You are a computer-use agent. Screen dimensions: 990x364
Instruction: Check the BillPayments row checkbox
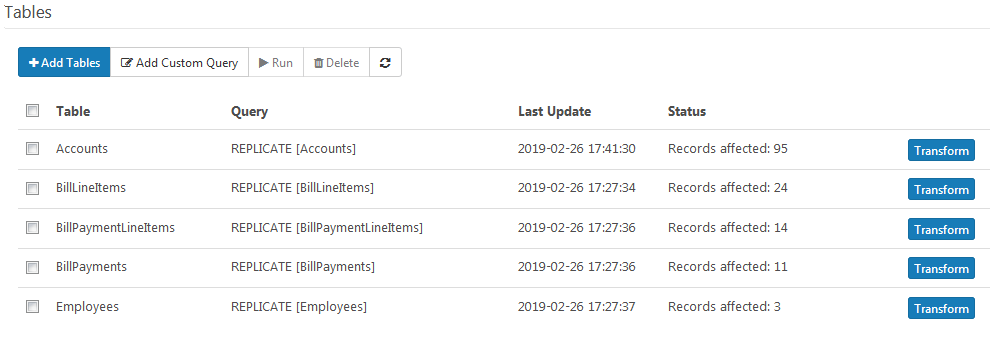tap(32, 267)
